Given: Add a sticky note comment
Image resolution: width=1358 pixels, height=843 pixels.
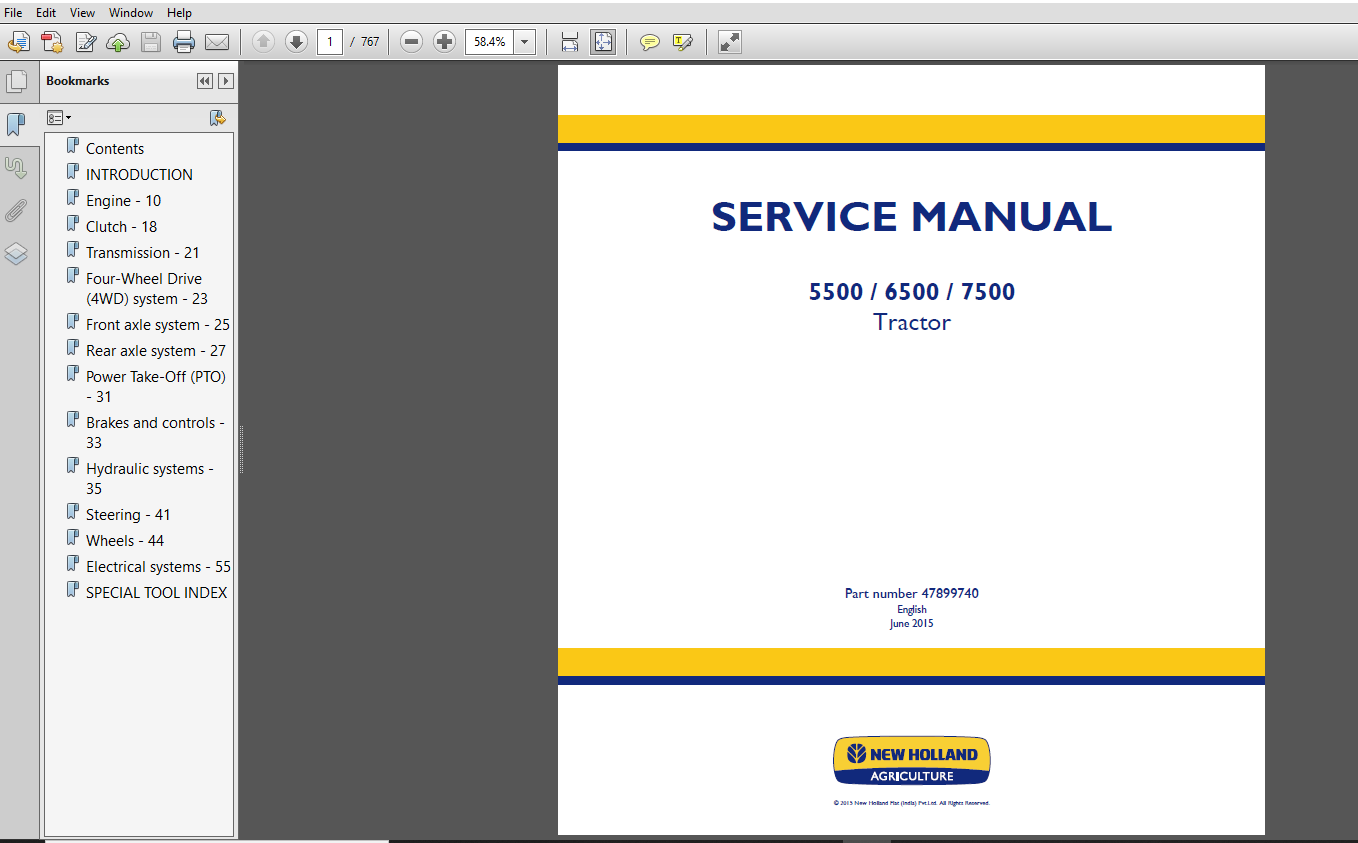Looking at the screenshot, I should pyautogui.click(x=650, y=42).
